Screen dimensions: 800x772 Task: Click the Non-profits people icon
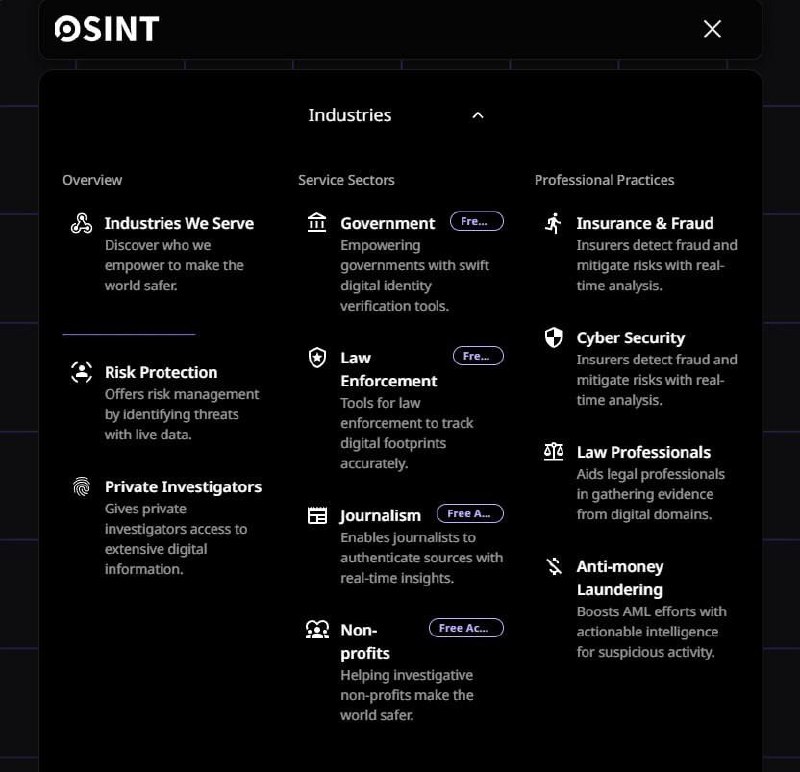[317, 629]
